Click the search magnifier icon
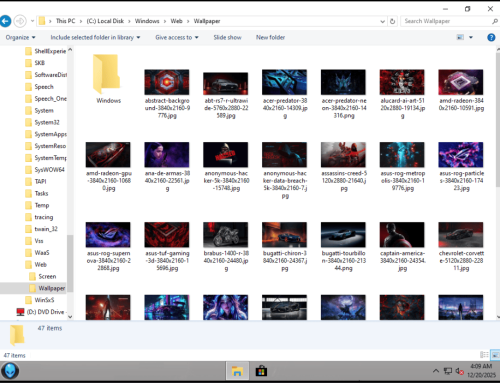Viewport: 500px width, 383px height. [495, 21]
